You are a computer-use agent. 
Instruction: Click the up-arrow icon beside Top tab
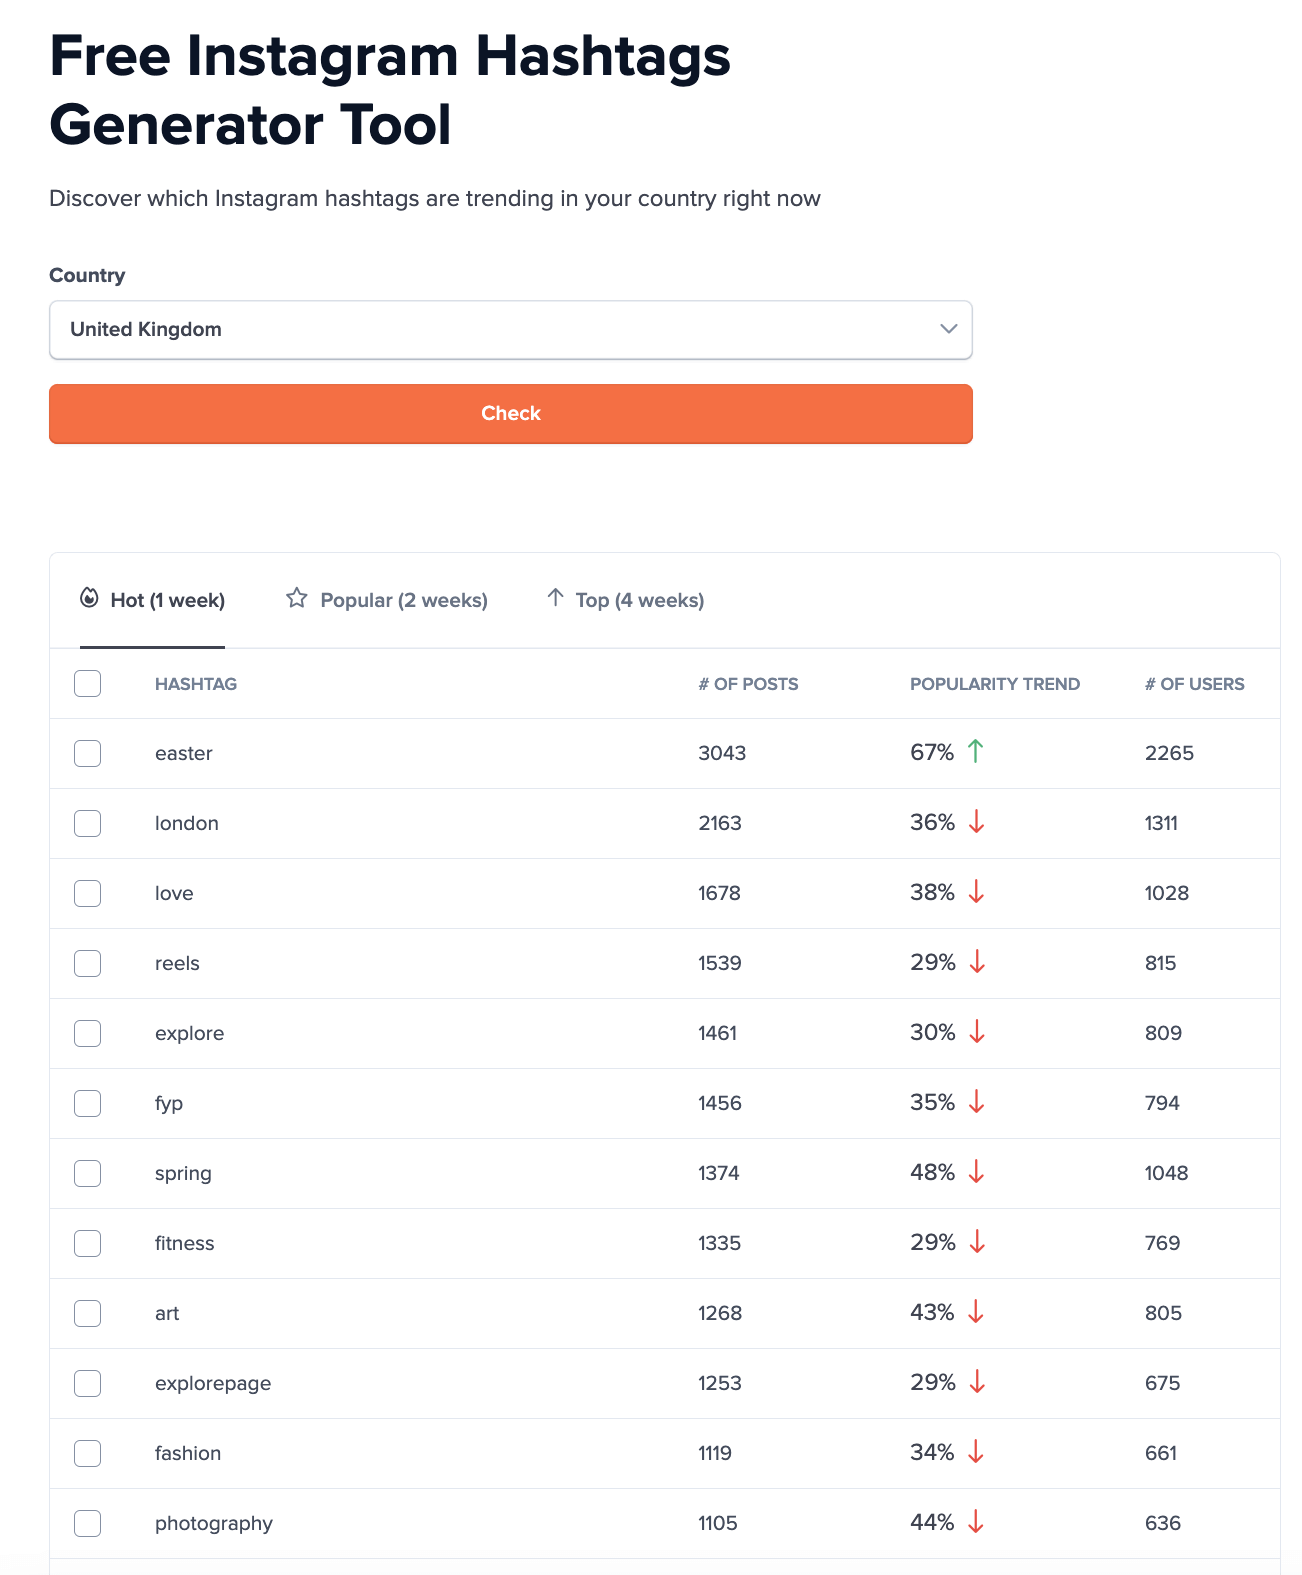[x=556, y=598]
